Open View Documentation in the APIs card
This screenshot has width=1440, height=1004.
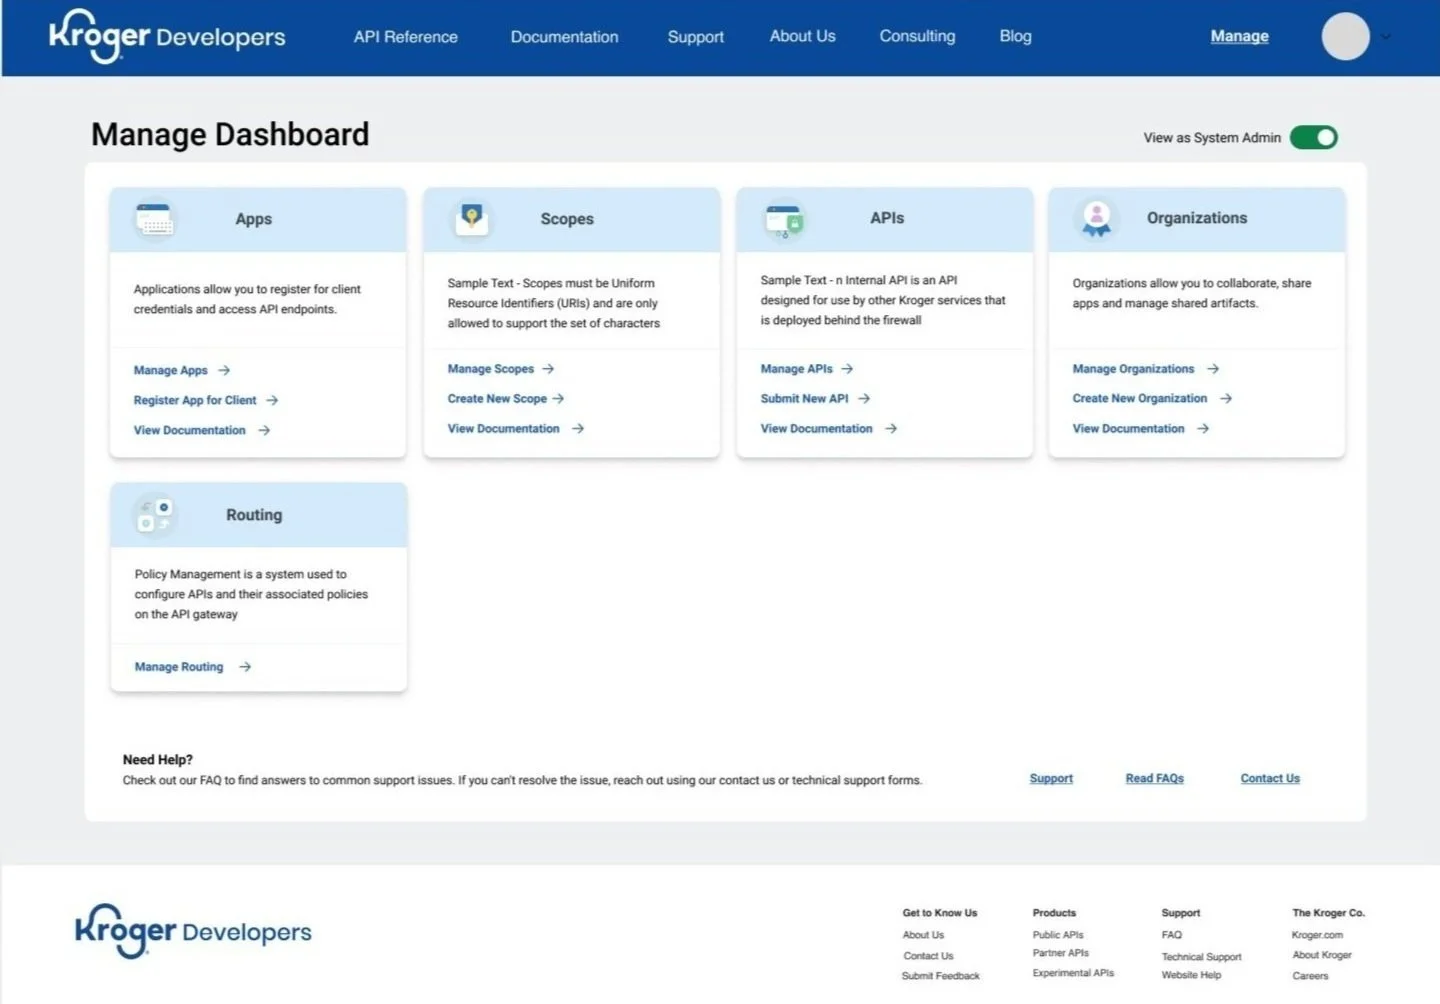pos(817,428)
